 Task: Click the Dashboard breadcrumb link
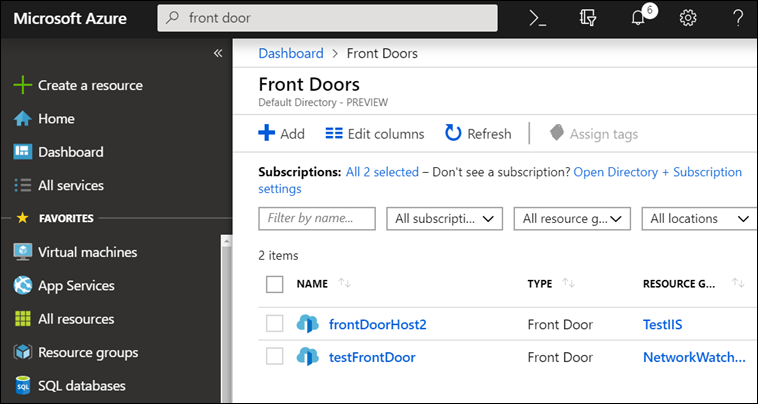(291, 53)
